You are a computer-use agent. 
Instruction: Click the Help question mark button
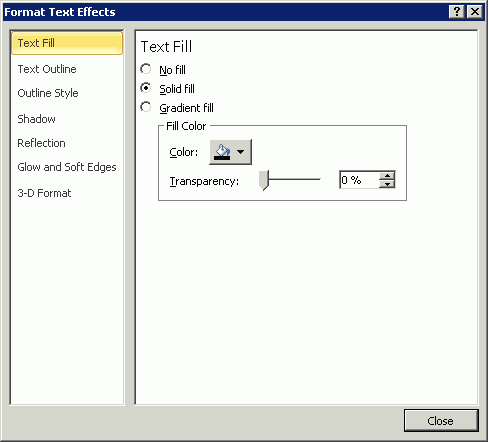(x=457, y=12)
